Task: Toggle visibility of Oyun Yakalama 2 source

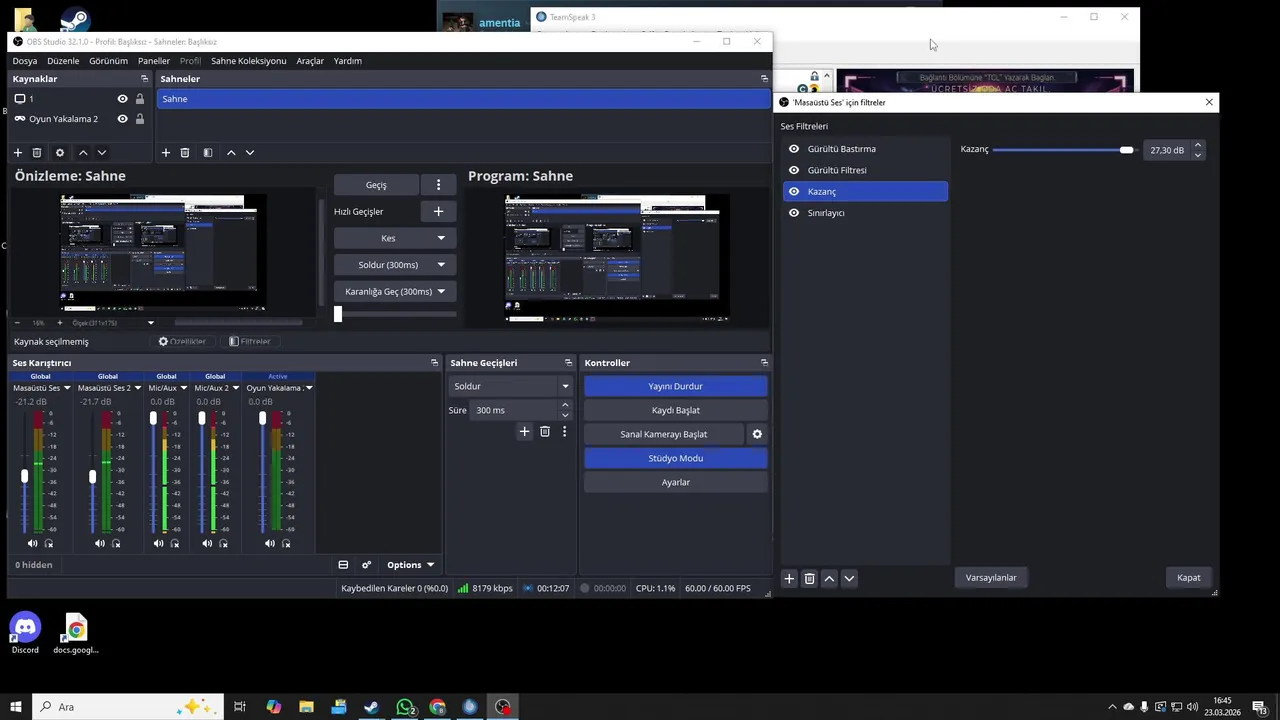Action: 122,119
